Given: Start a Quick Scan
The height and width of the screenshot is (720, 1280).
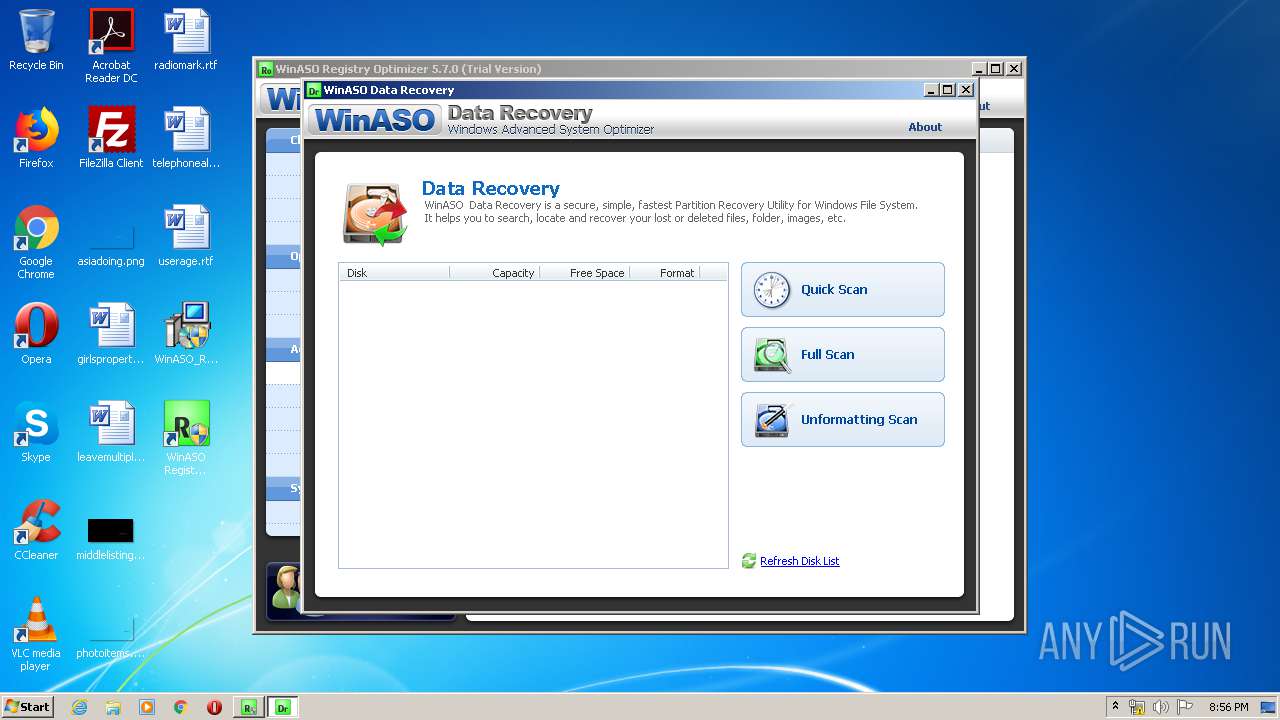Looking at the screenshot, I should tap(842, 290).
